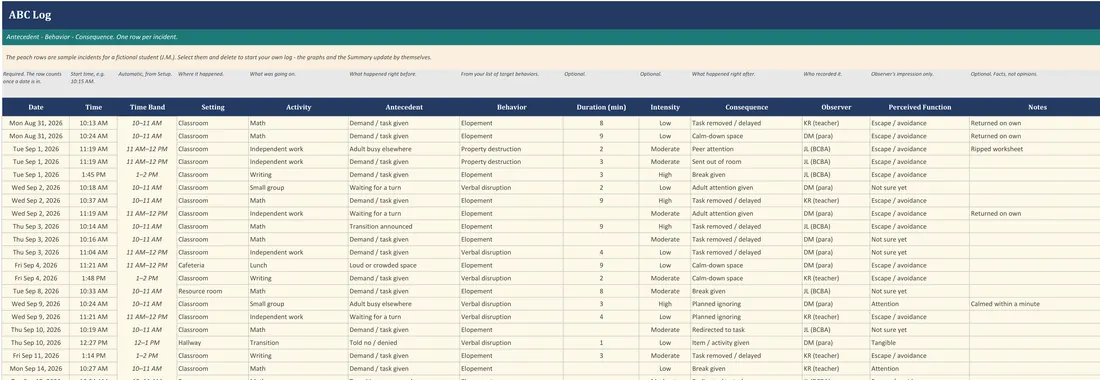Select 'Adult attention given' in 10:18 AM row

pyautogui.click(x=746, y=188)
